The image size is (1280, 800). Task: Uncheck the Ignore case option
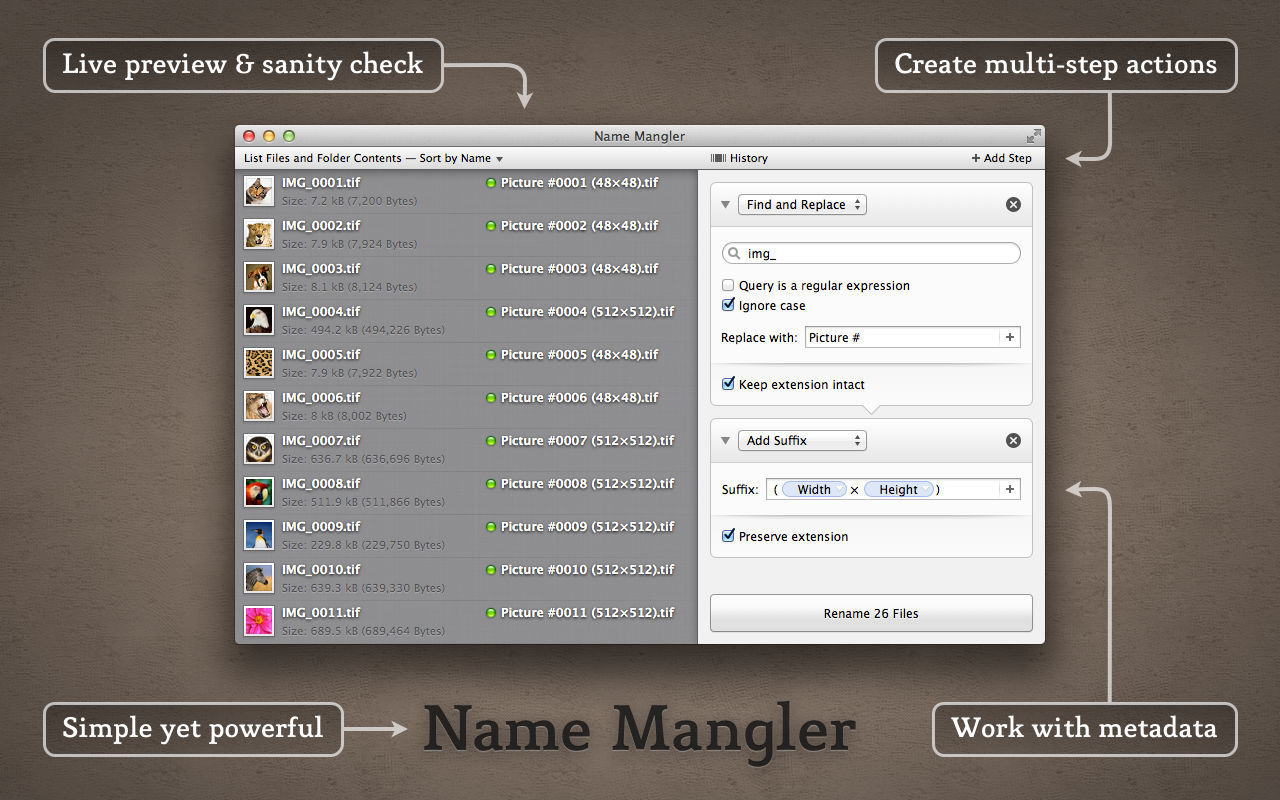click(x=728, y=305)
